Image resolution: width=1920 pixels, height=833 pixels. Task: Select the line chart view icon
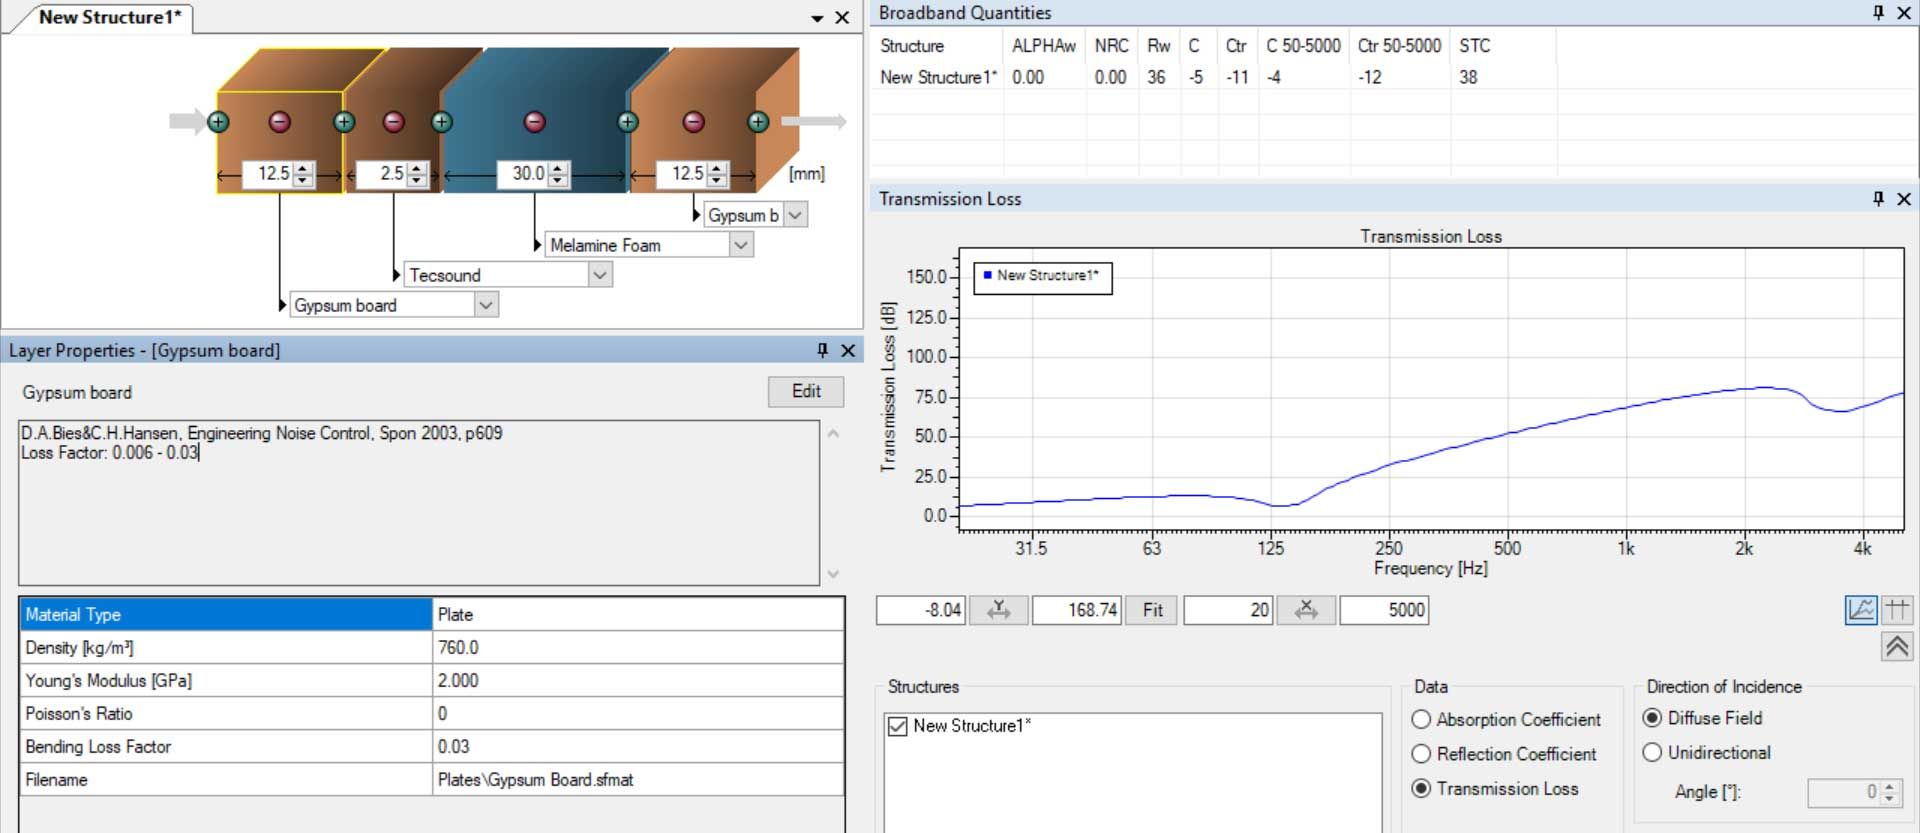[x=1861, y=609]
